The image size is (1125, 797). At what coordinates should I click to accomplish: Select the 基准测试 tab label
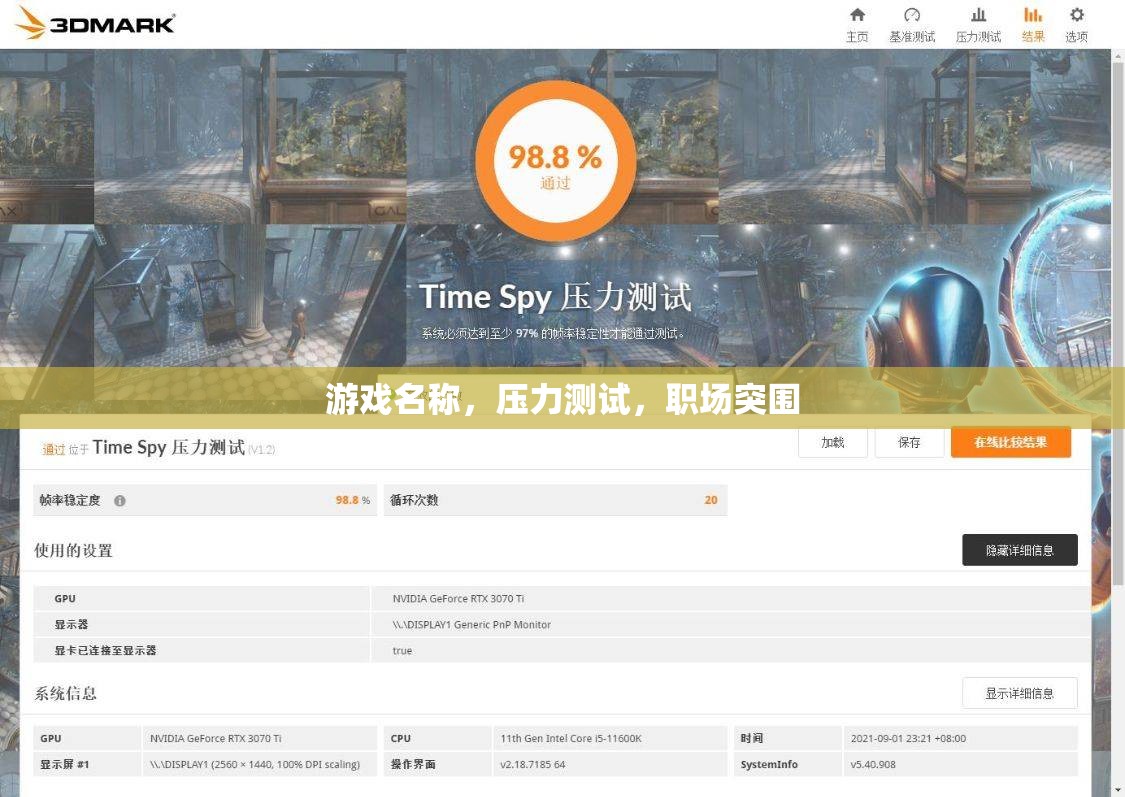(x=912, y=37)
